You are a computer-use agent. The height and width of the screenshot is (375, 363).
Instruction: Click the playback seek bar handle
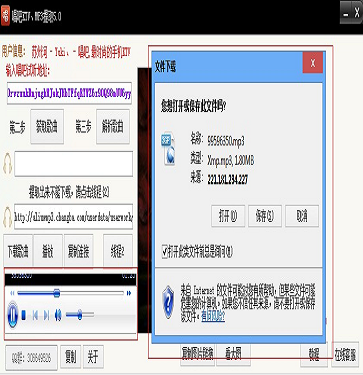[57, 293]
